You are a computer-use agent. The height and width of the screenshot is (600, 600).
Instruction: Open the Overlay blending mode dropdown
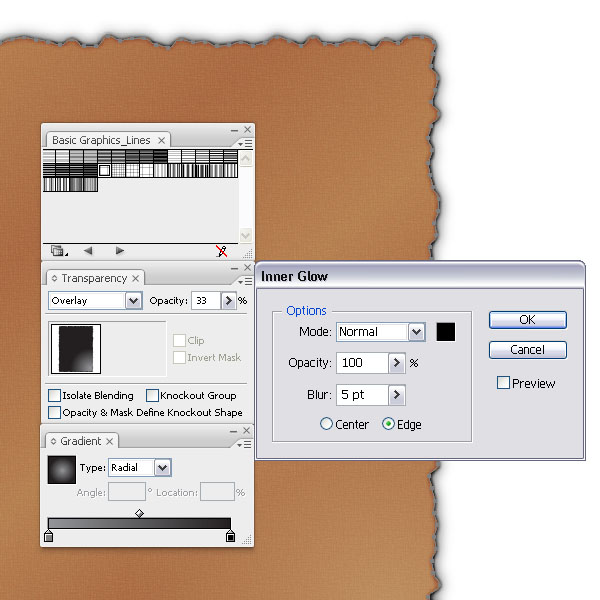pos(134,301)
